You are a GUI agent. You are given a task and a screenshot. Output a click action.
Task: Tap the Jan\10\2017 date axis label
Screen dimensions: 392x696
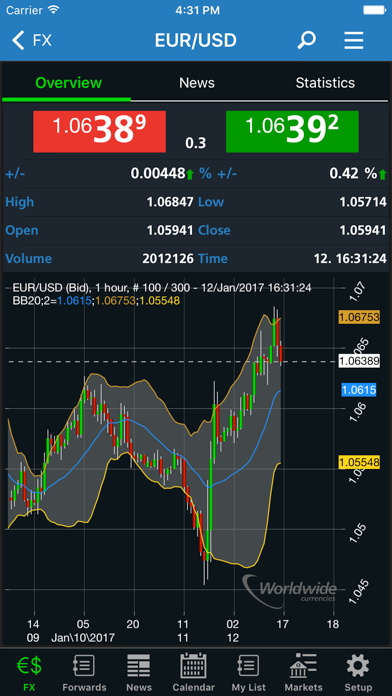coord(83,638)
